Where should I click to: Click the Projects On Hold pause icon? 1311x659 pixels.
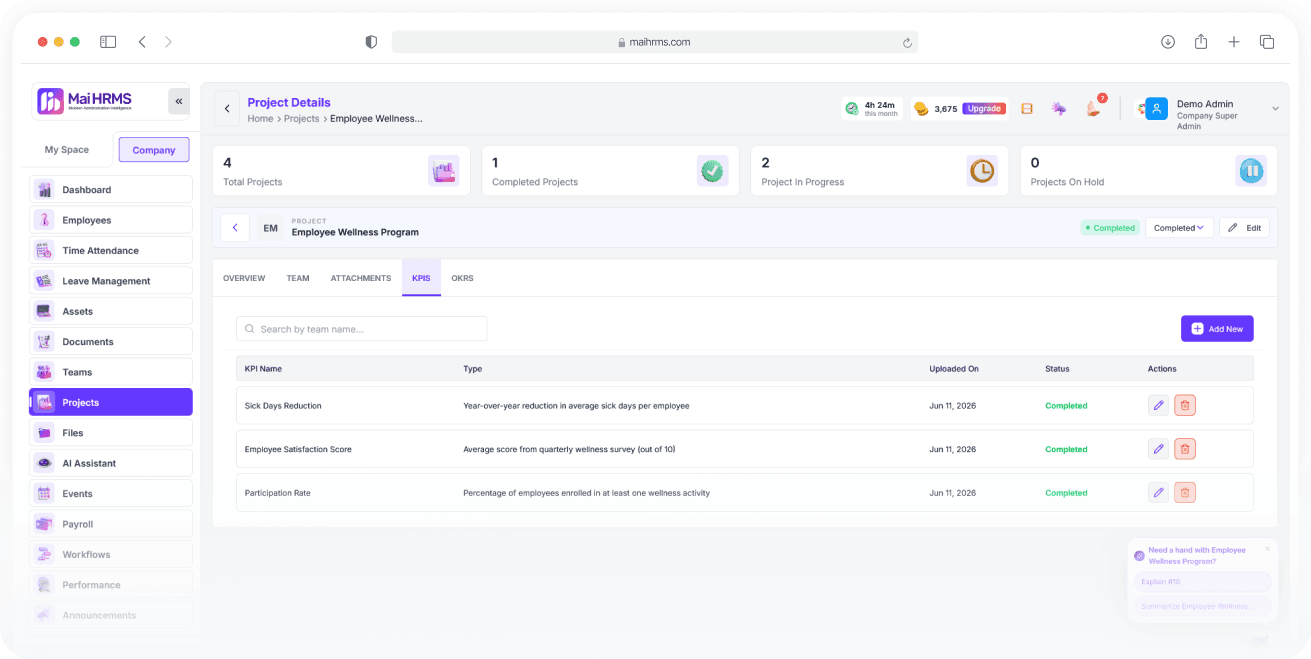click(1251, 171)
